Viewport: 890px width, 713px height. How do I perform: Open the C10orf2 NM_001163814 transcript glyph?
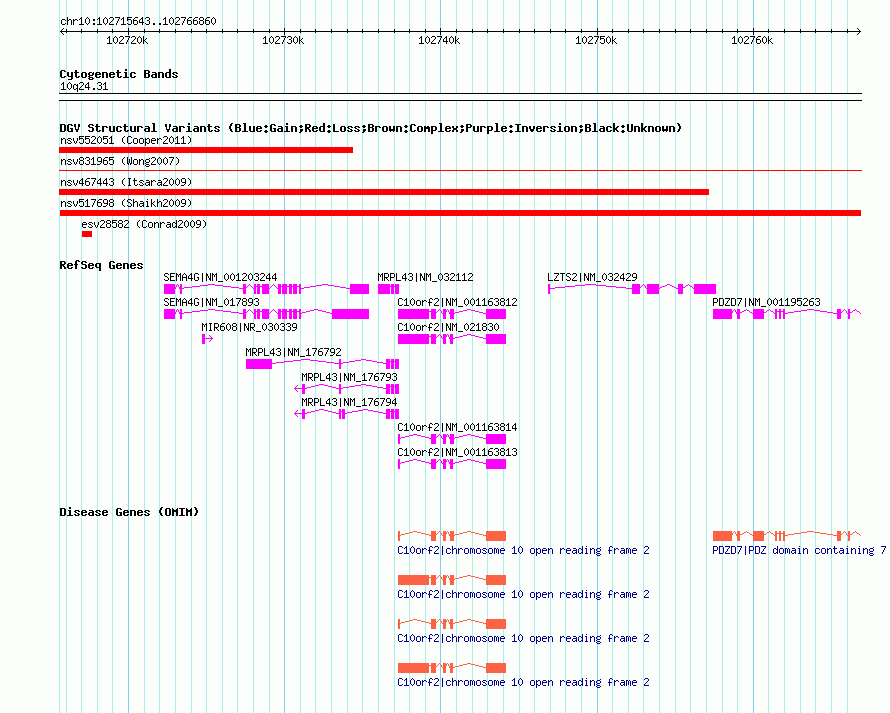pos(452,439)
